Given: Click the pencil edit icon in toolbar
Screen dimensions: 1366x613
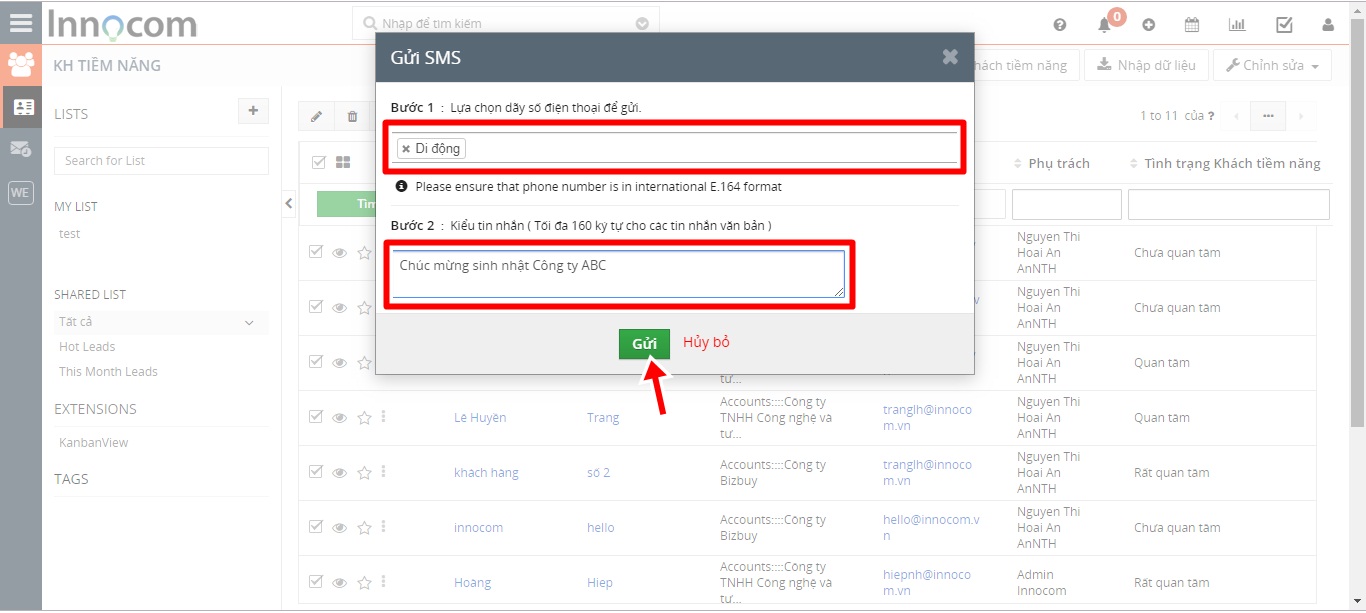Looking at the screenshot, I should 316,116.
